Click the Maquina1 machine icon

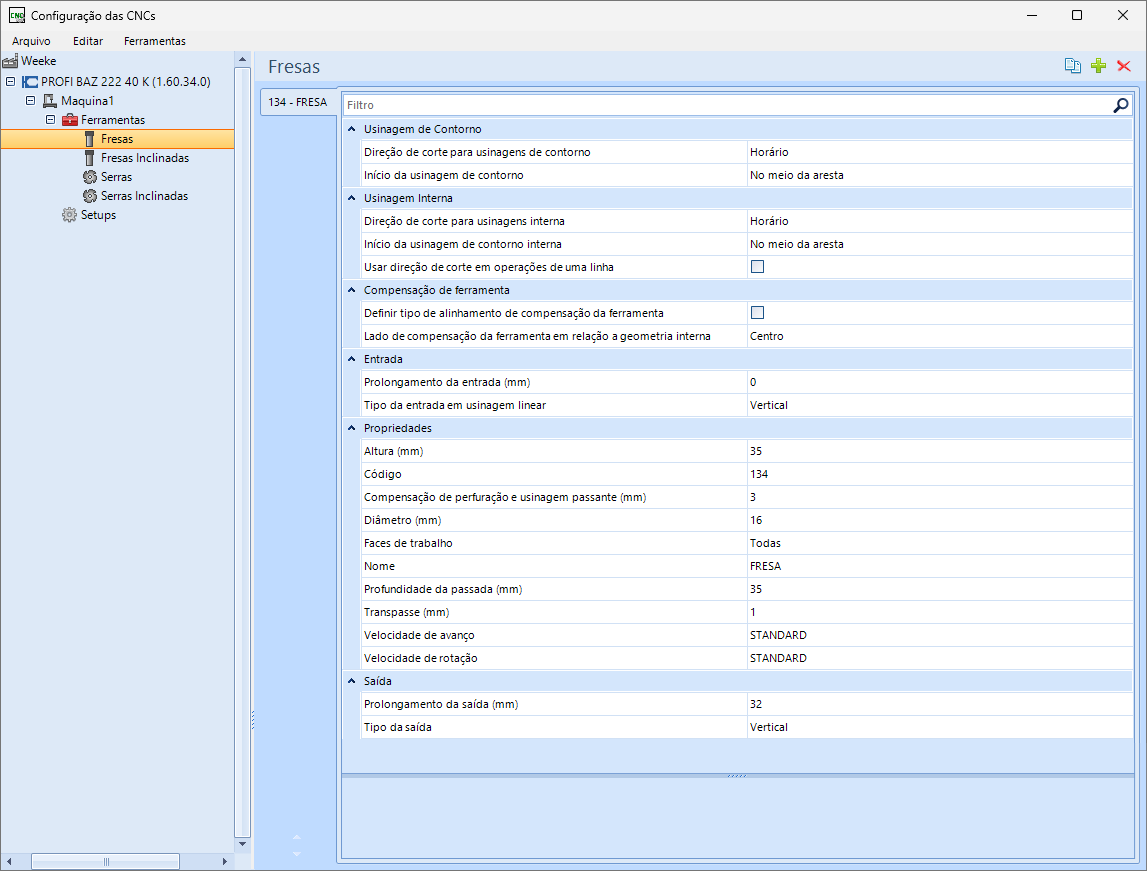(x=50, y=101)
